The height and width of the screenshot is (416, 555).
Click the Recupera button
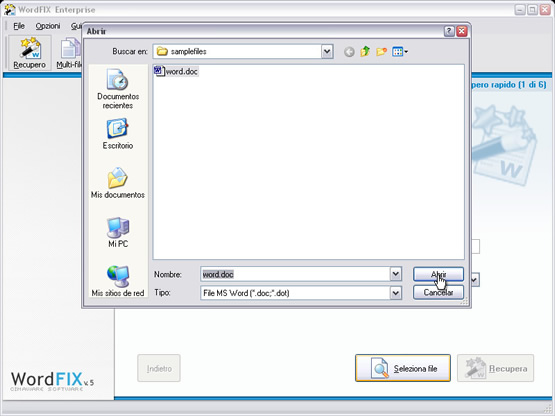click(x=495, y=368)
